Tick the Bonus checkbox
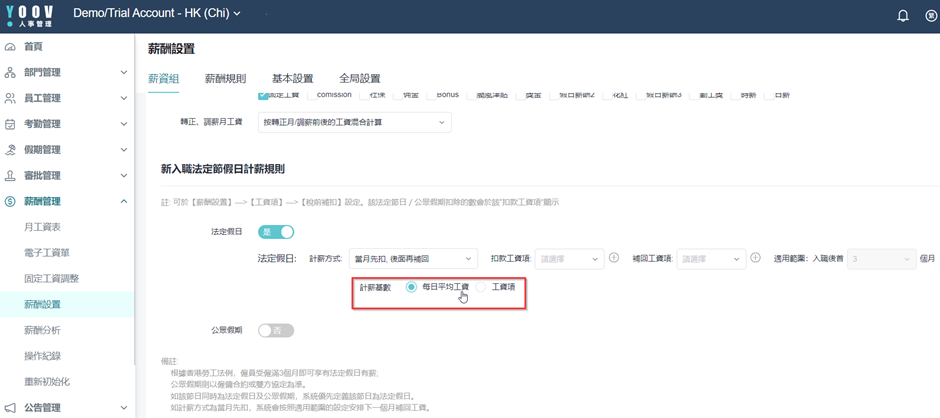 pos(430,95)
